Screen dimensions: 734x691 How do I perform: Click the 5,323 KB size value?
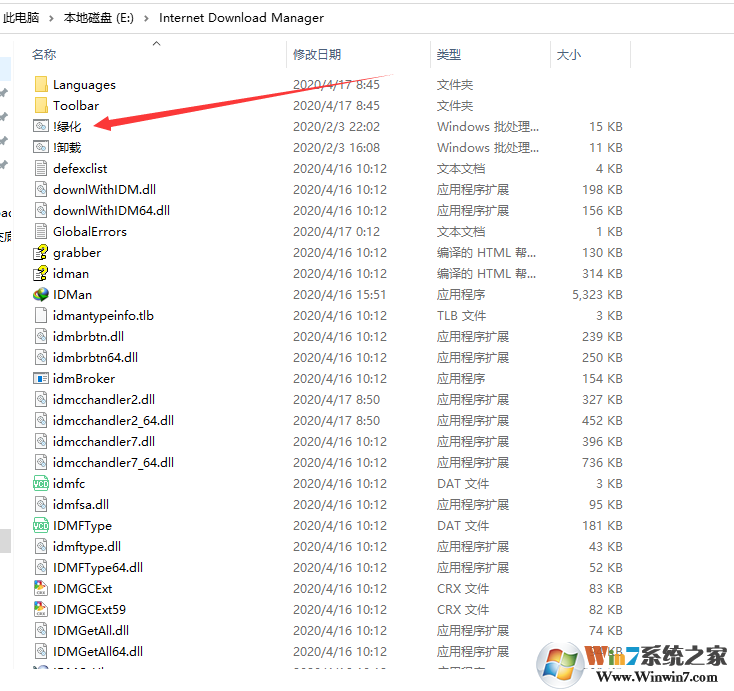click(x=597, y=295)
